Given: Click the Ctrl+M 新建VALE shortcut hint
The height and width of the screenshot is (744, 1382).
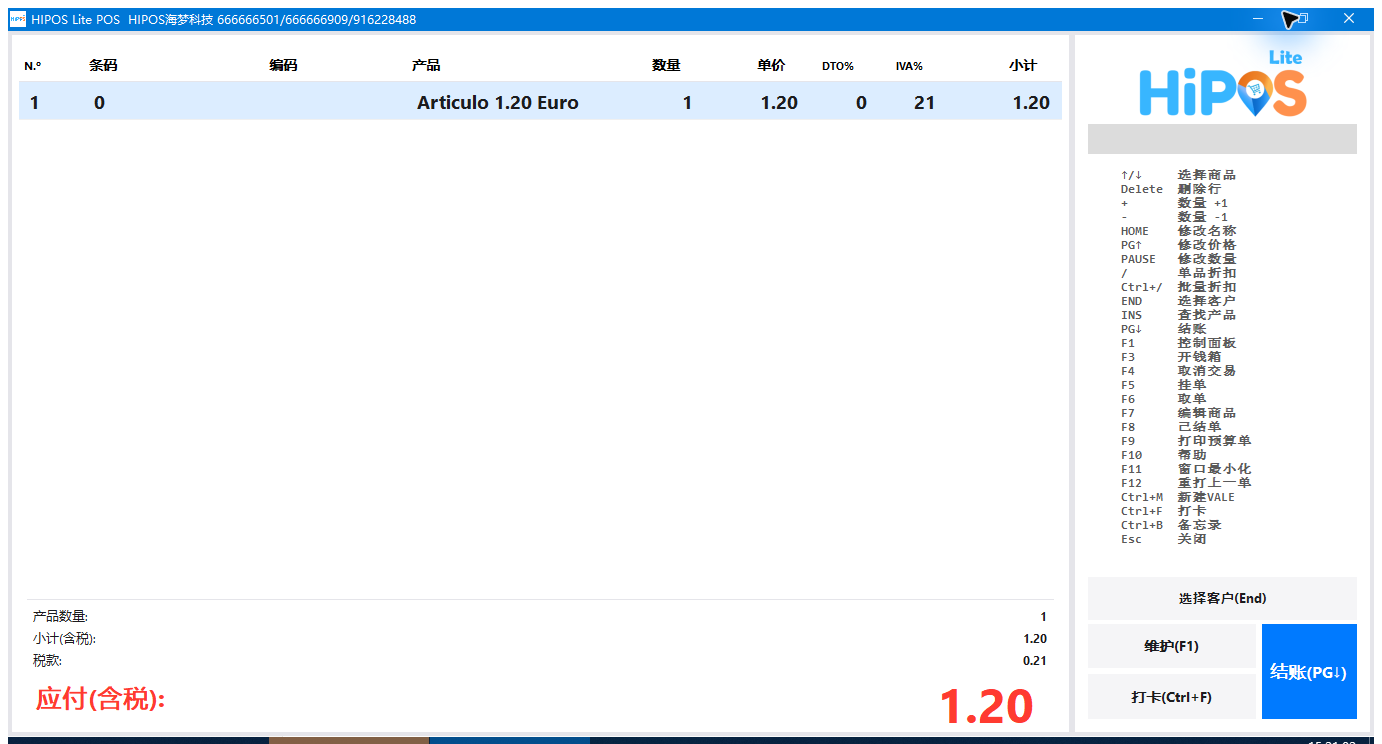Looking at the screenshot, I should coord(1178,497).
